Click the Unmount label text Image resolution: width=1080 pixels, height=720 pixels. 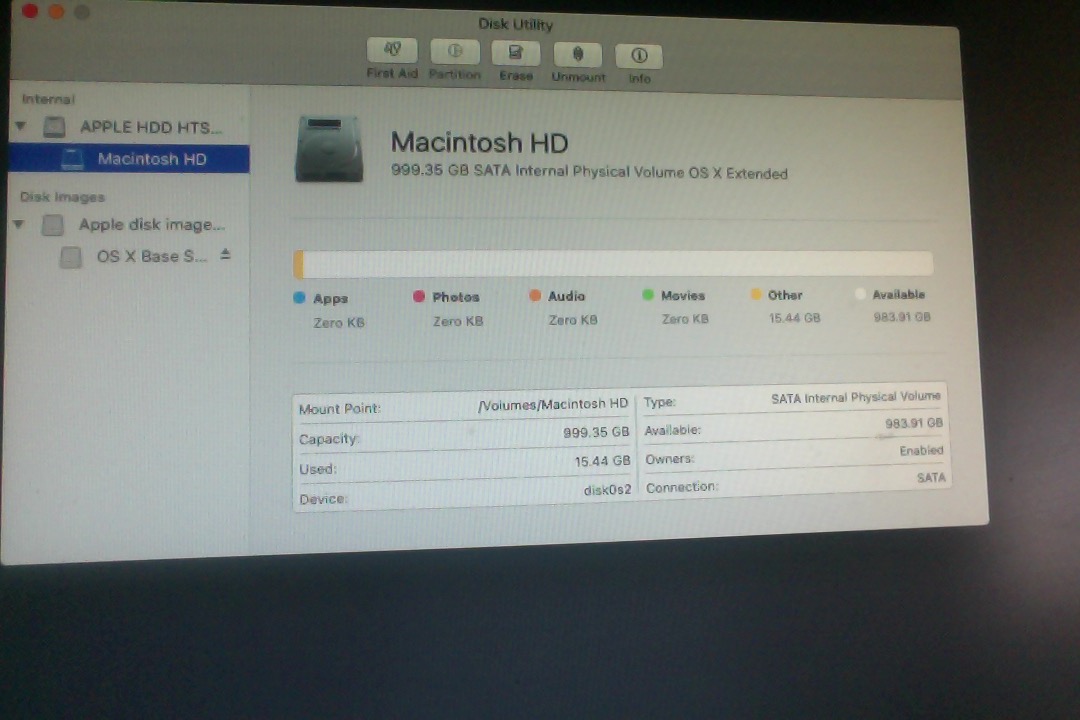(579, 77)
